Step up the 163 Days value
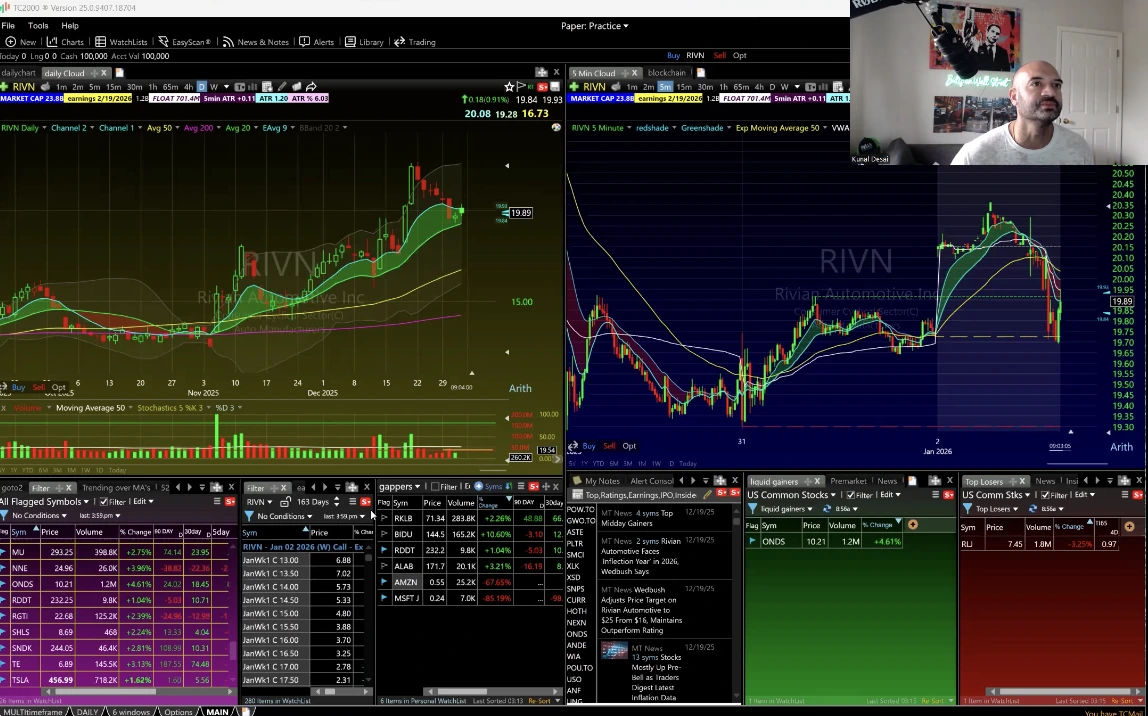1148x716 pixels. 336,499
